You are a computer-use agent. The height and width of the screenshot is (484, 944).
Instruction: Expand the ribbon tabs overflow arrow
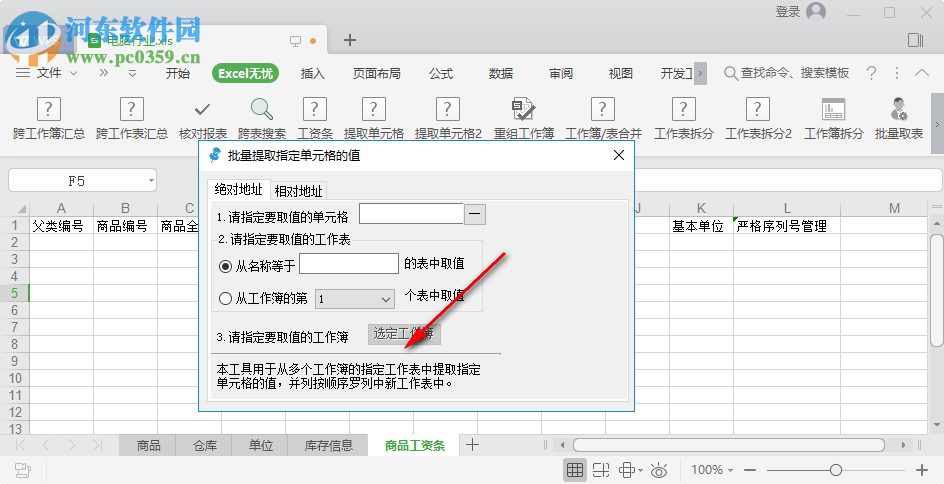tap(700, 73)
